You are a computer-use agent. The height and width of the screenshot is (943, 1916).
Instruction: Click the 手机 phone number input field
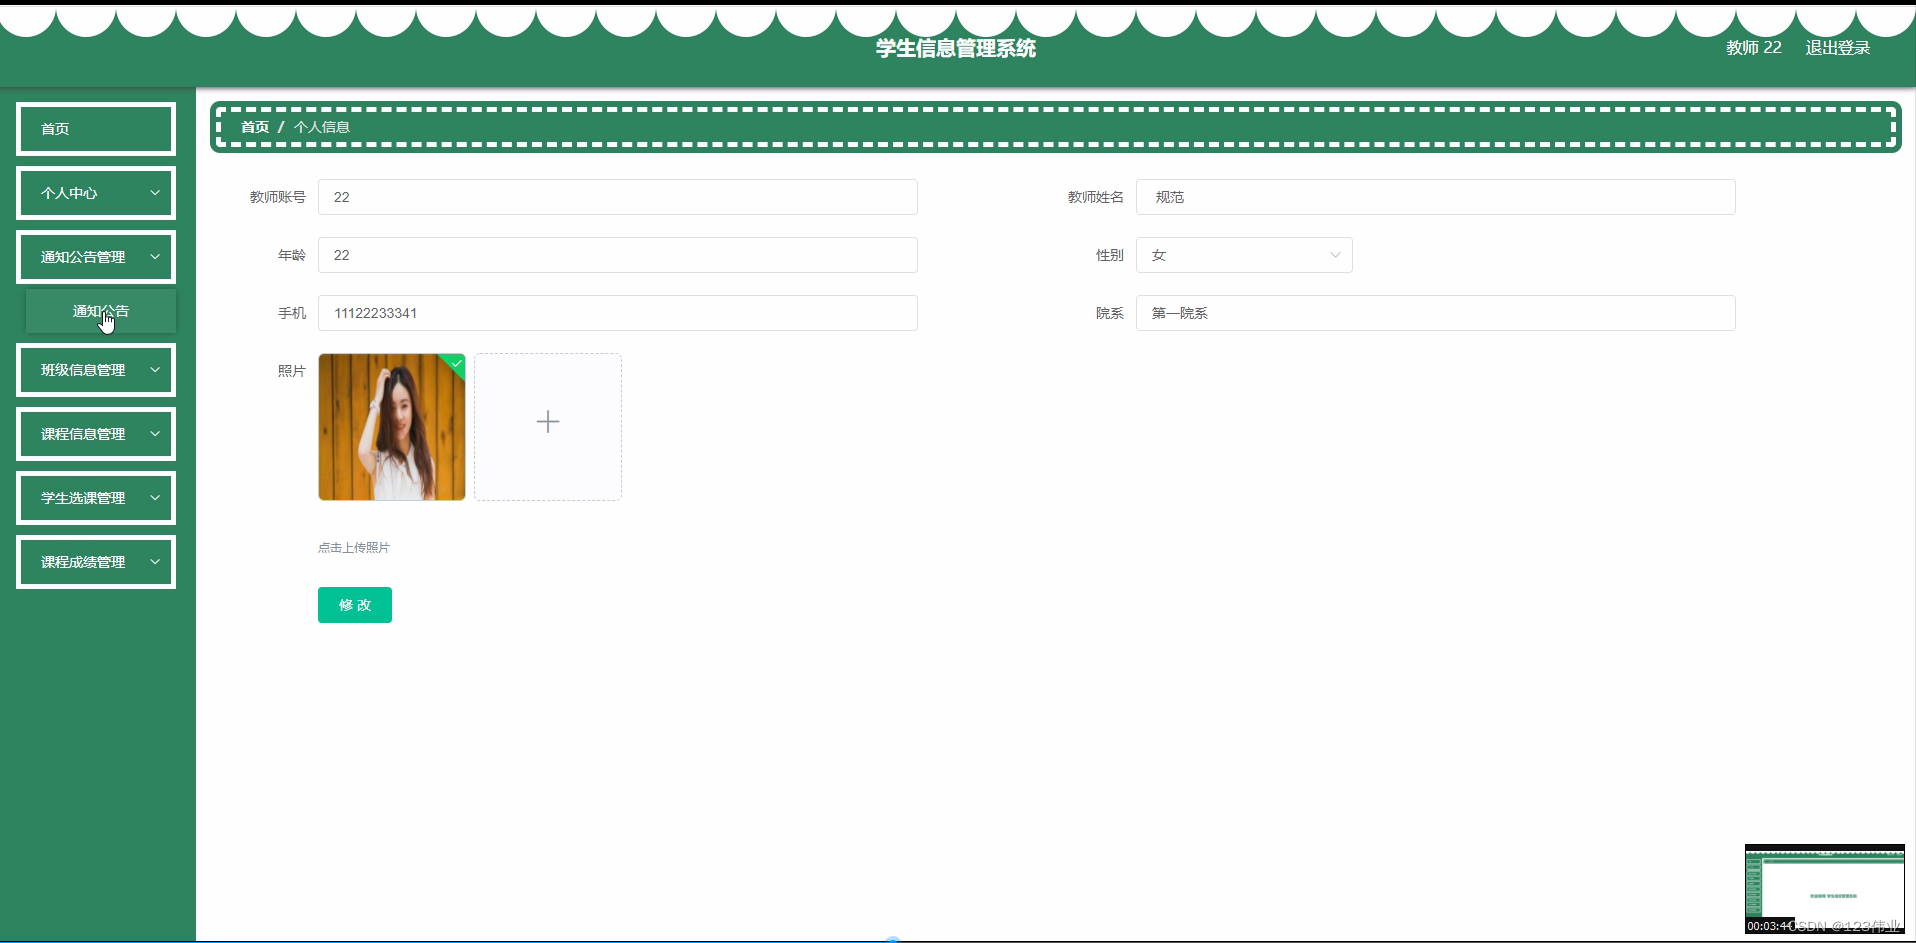pos(617,313)
